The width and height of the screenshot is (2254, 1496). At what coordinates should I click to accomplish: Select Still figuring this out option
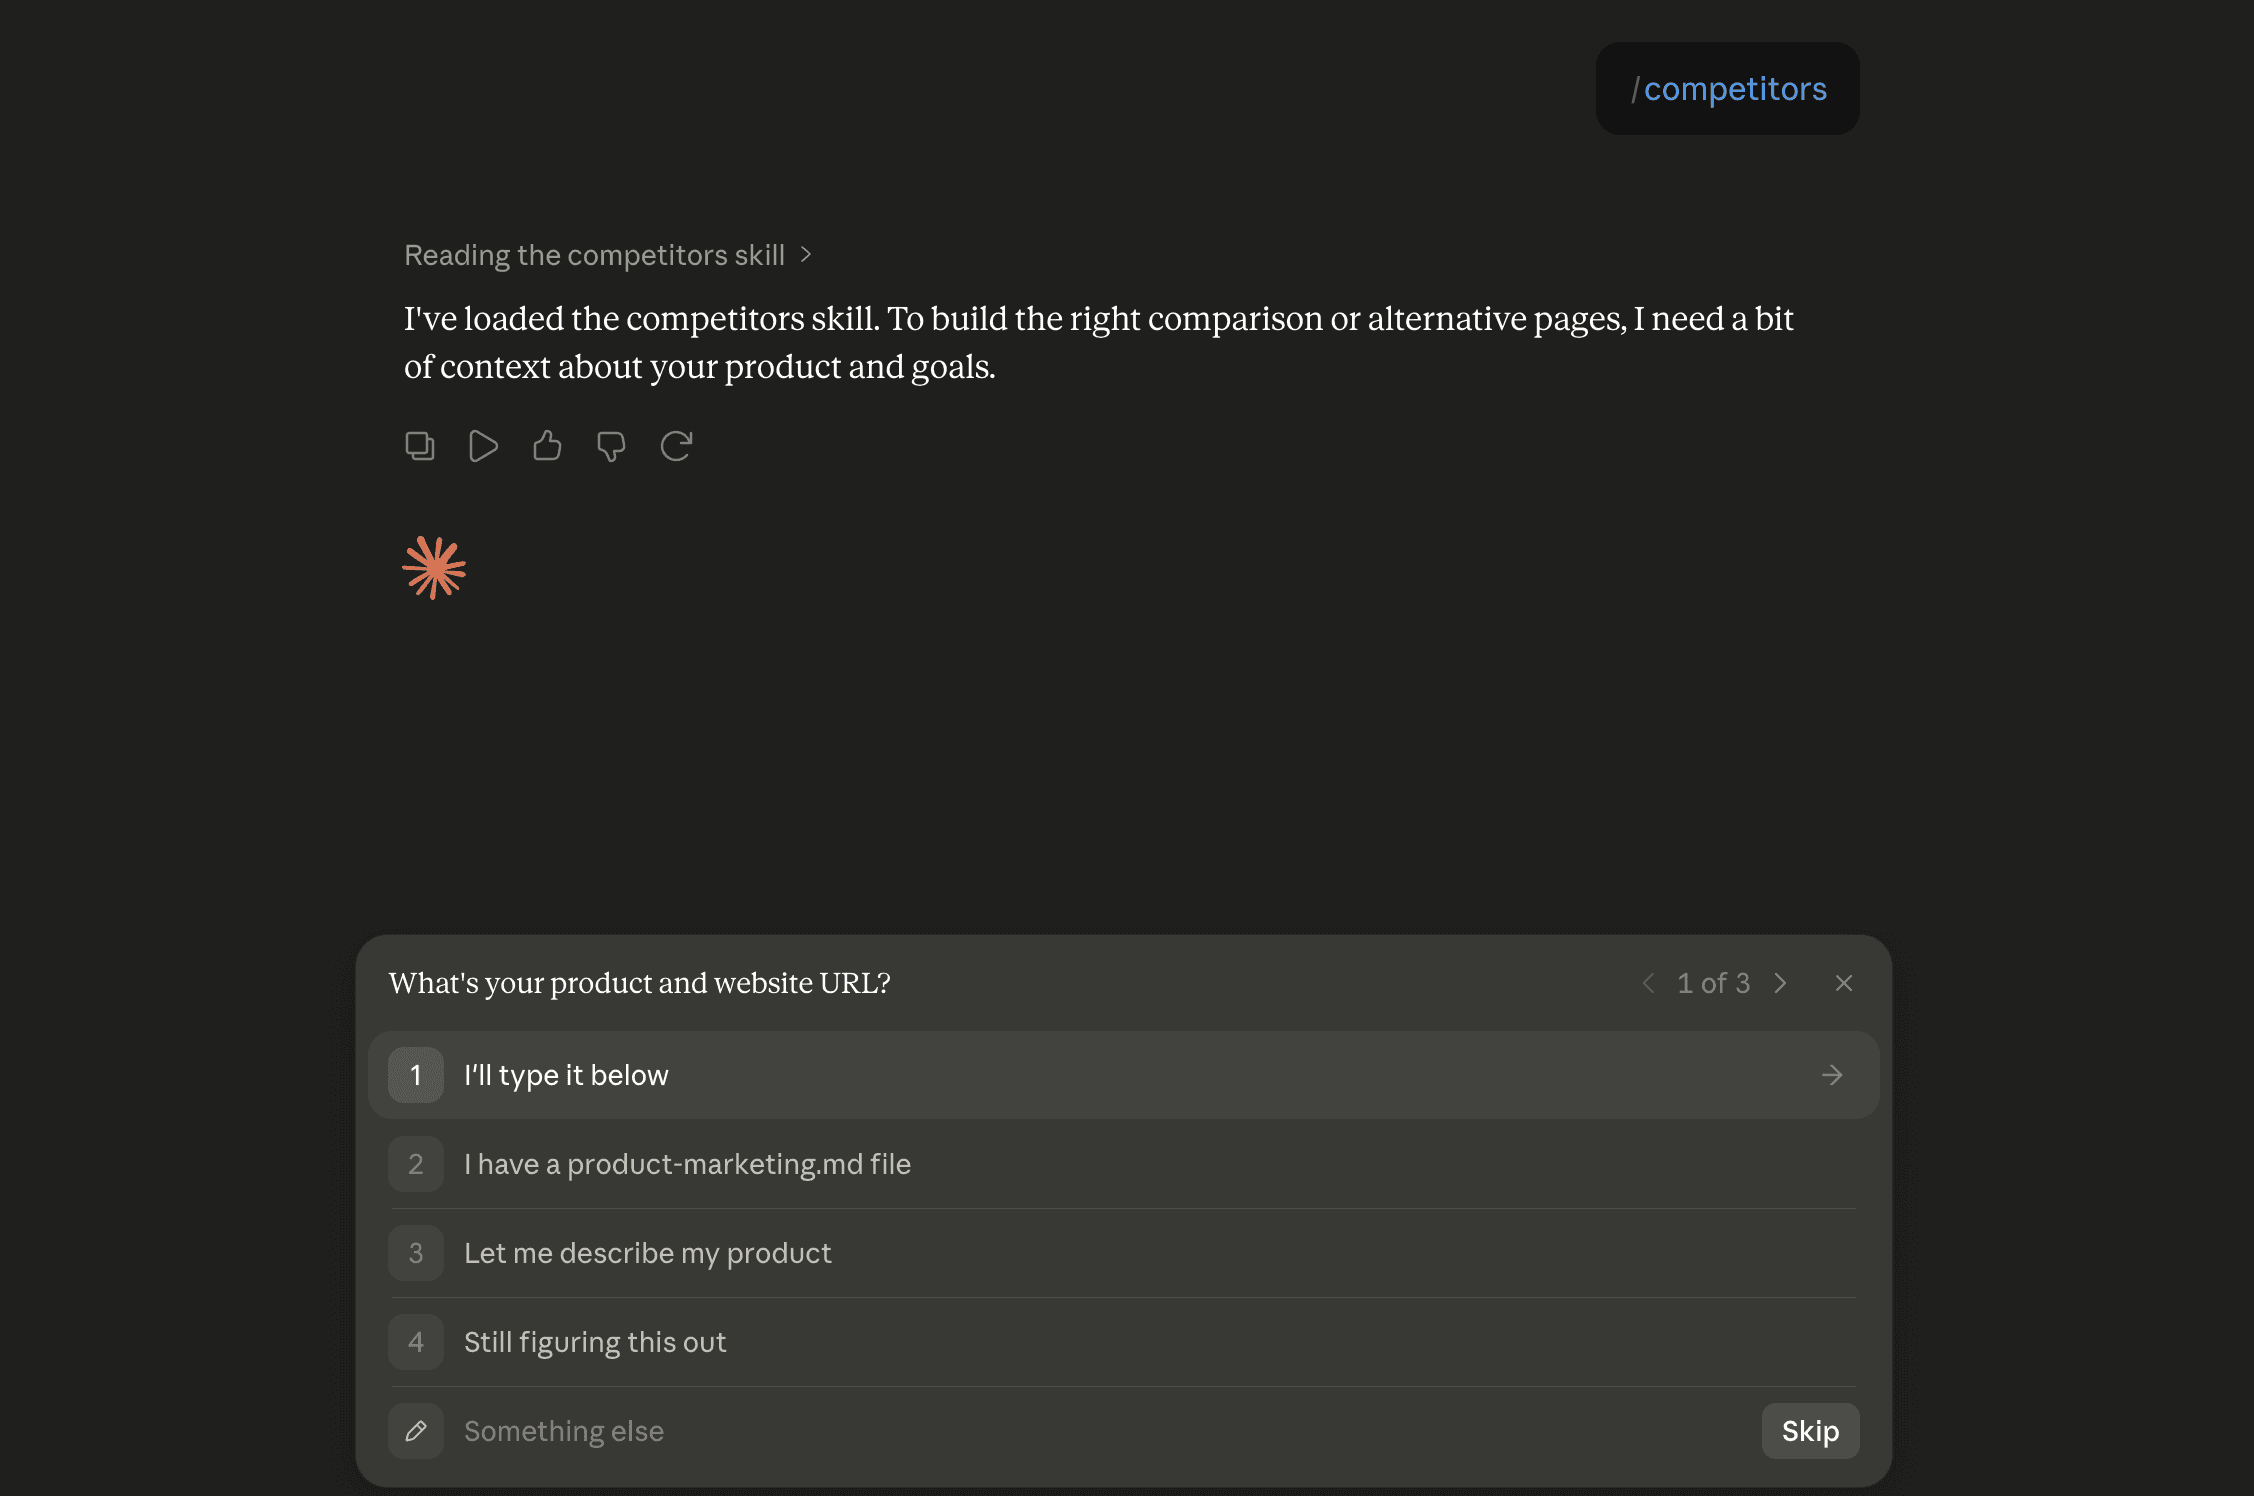[1123, 1342]
